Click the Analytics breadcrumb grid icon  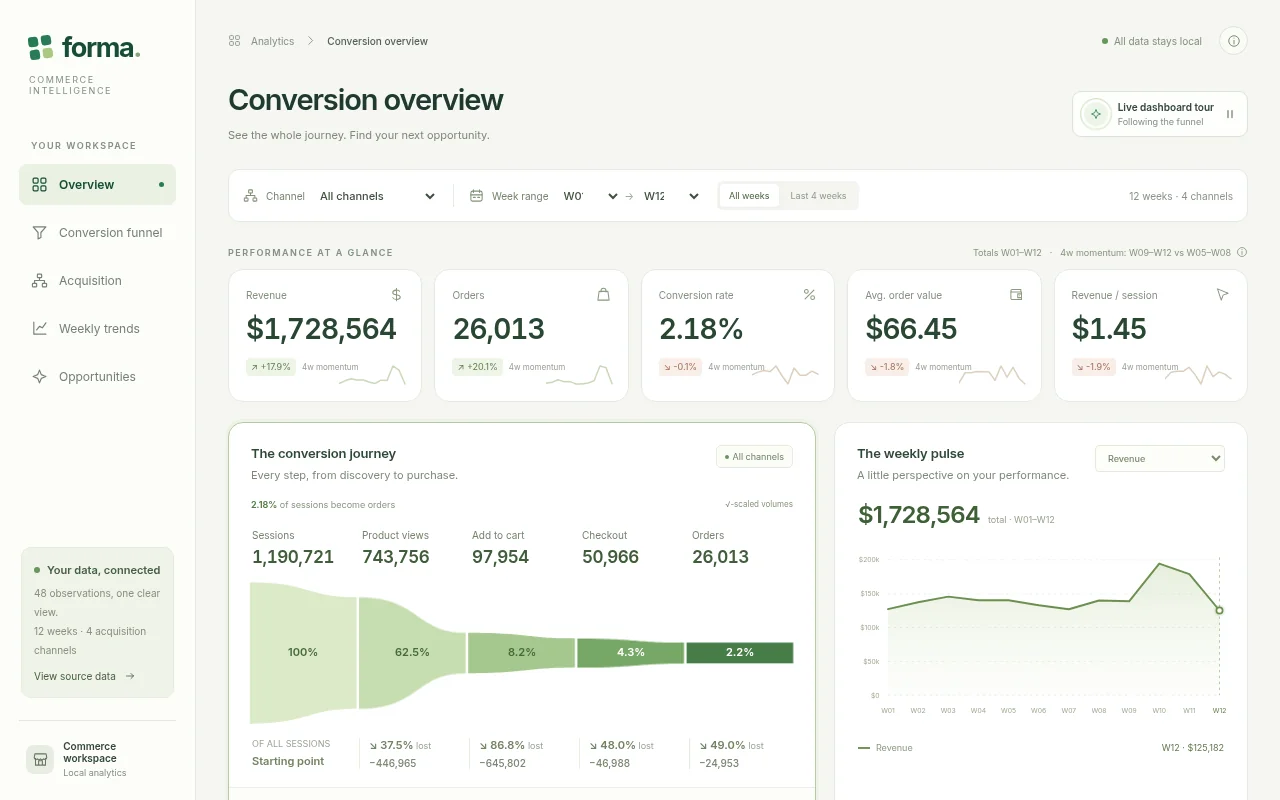pyautogui.click(x=235, y=41)
